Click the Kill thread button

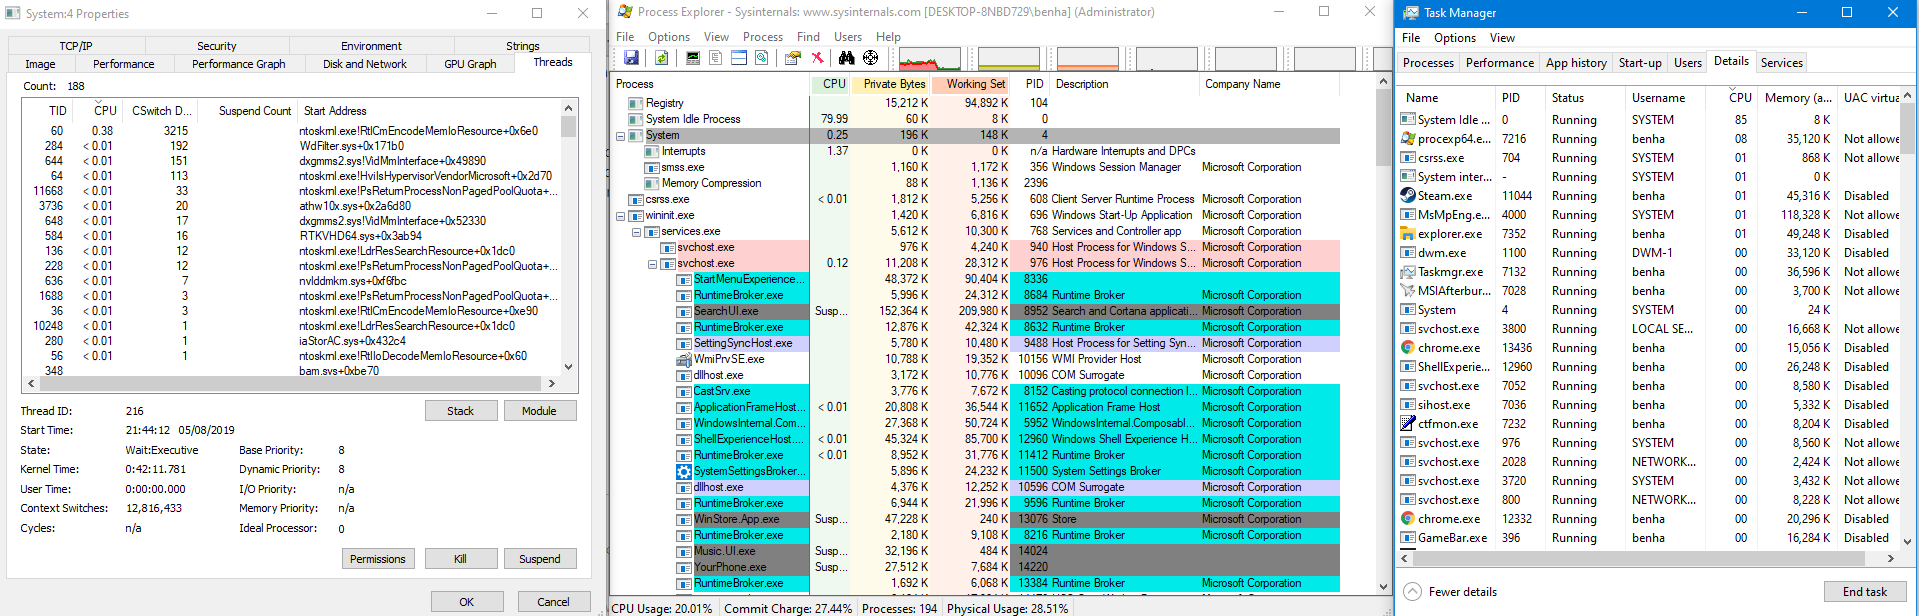click(460, 559)
